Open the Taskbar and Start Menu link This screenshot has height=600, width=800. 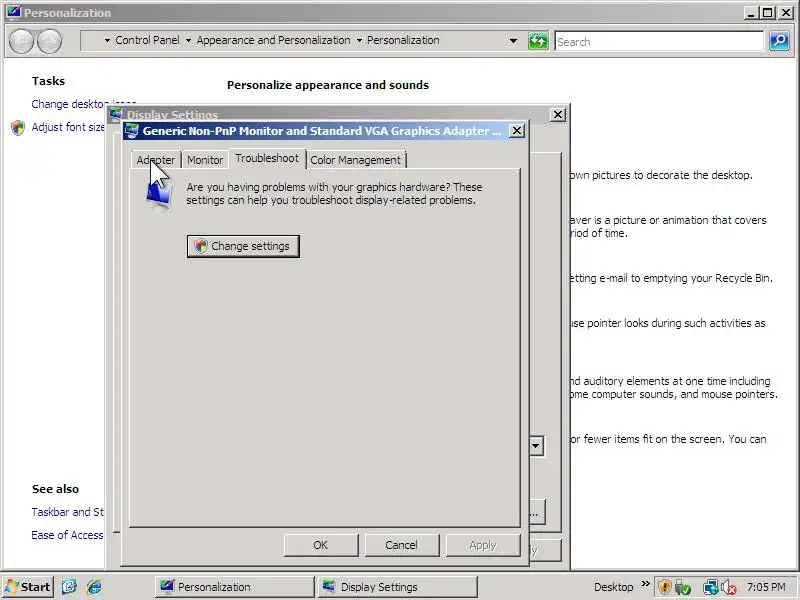click(67, 512)
